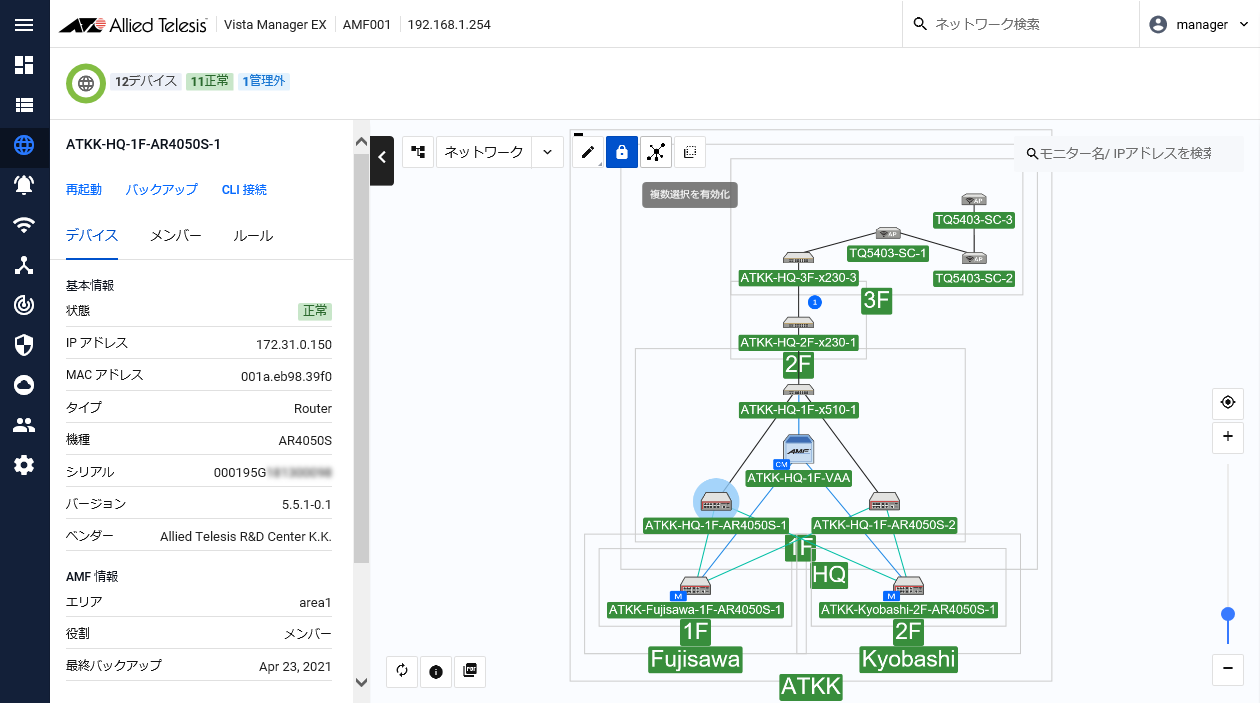The width and height of the screenshot is (1260, 703).
Task: Click the side panel scroll-down arrow
Action: point(362,682)
